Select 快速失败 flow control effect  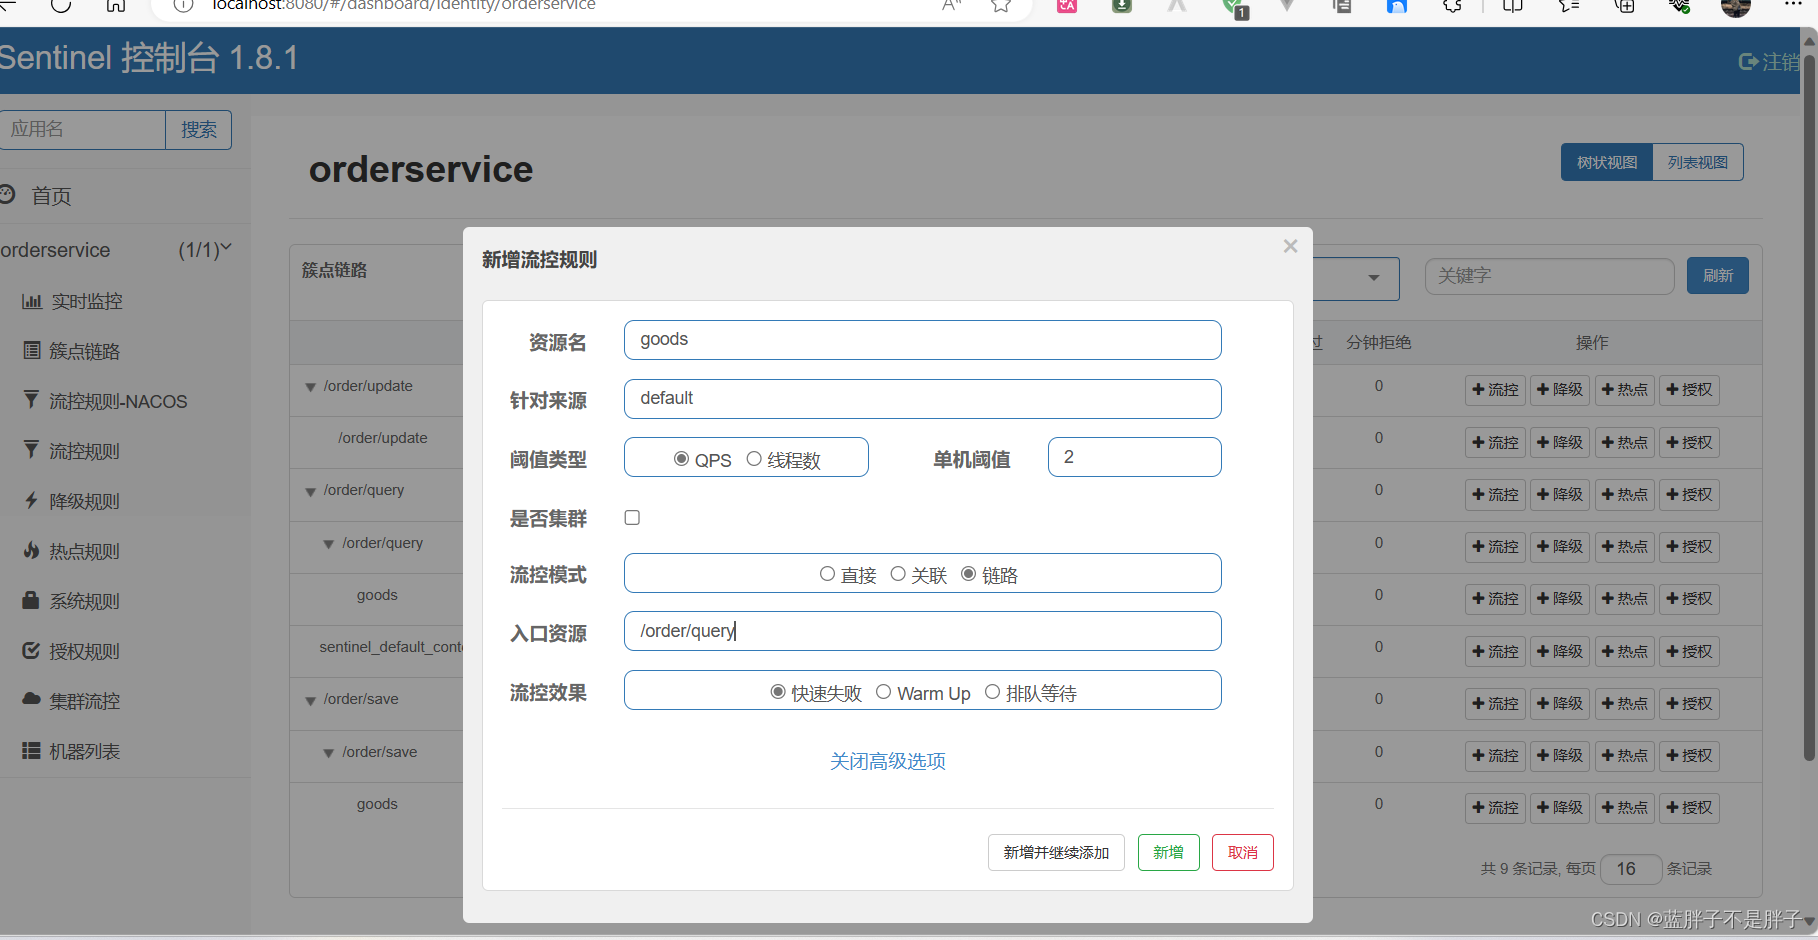(778, 692)
